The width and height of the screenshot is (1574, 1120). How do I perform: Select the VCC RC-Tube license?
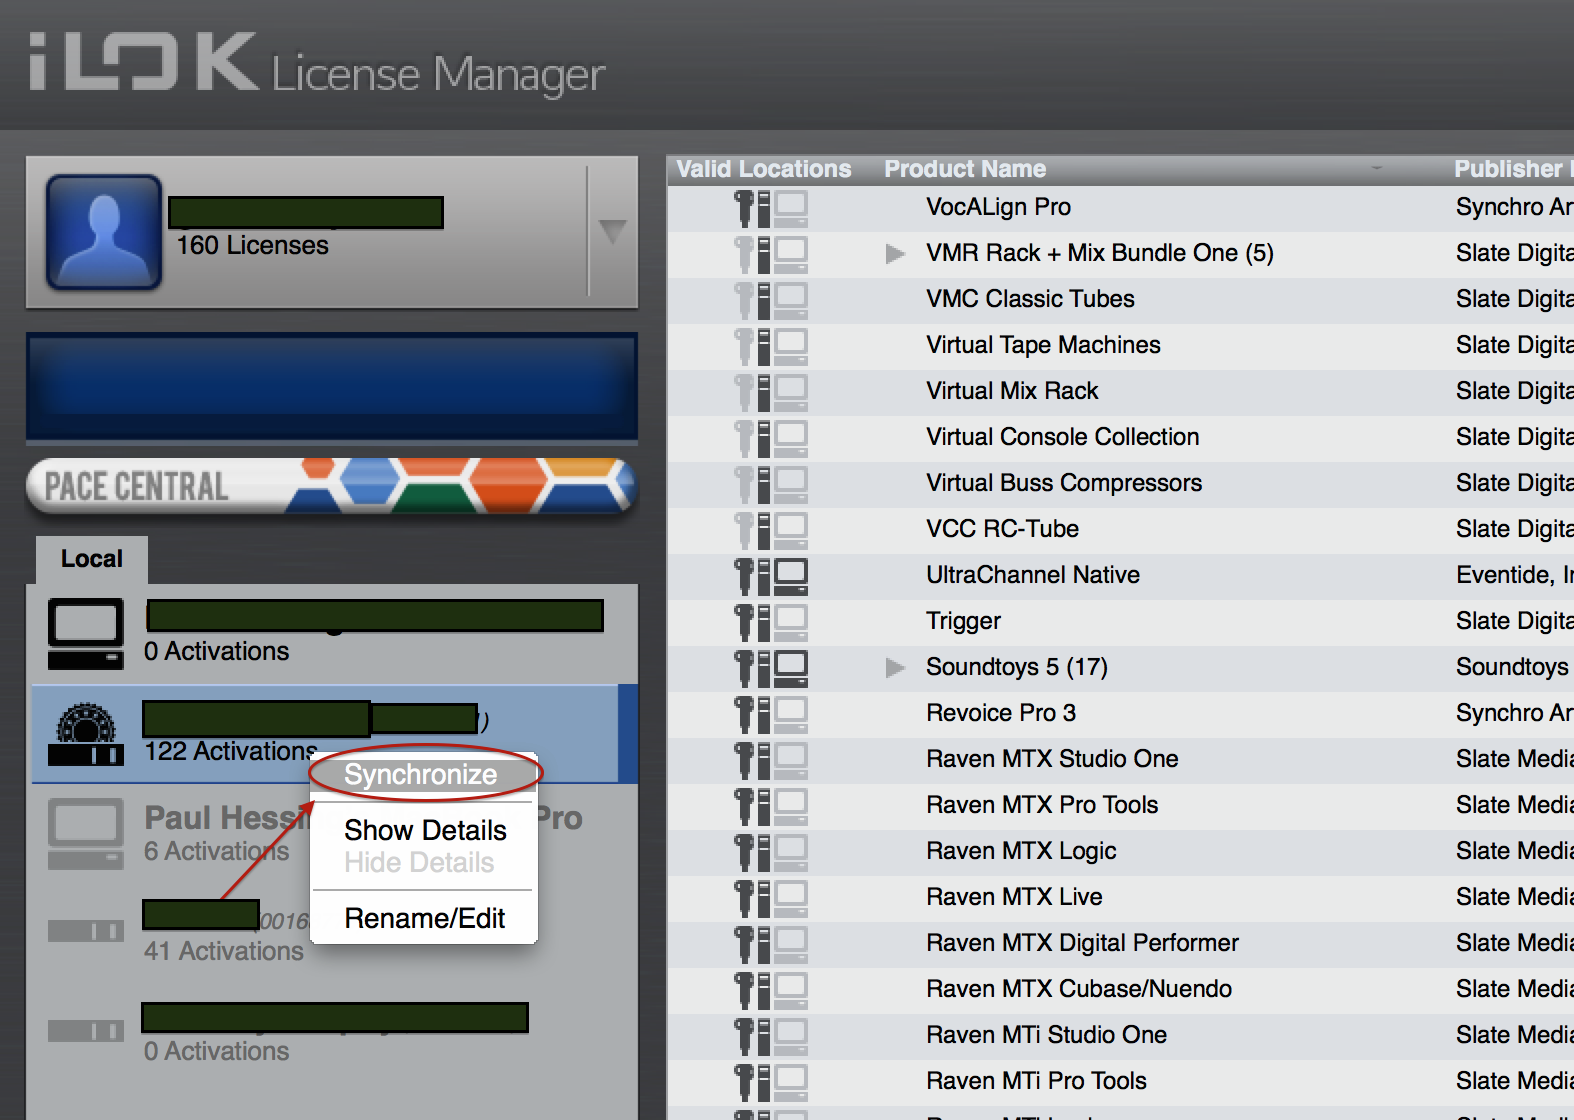tap(1121, 530)
